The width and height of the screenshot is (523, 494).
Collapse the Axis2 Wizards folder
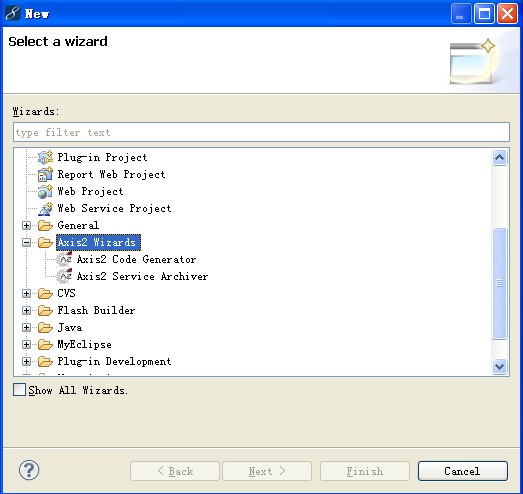tap(26, 242)
